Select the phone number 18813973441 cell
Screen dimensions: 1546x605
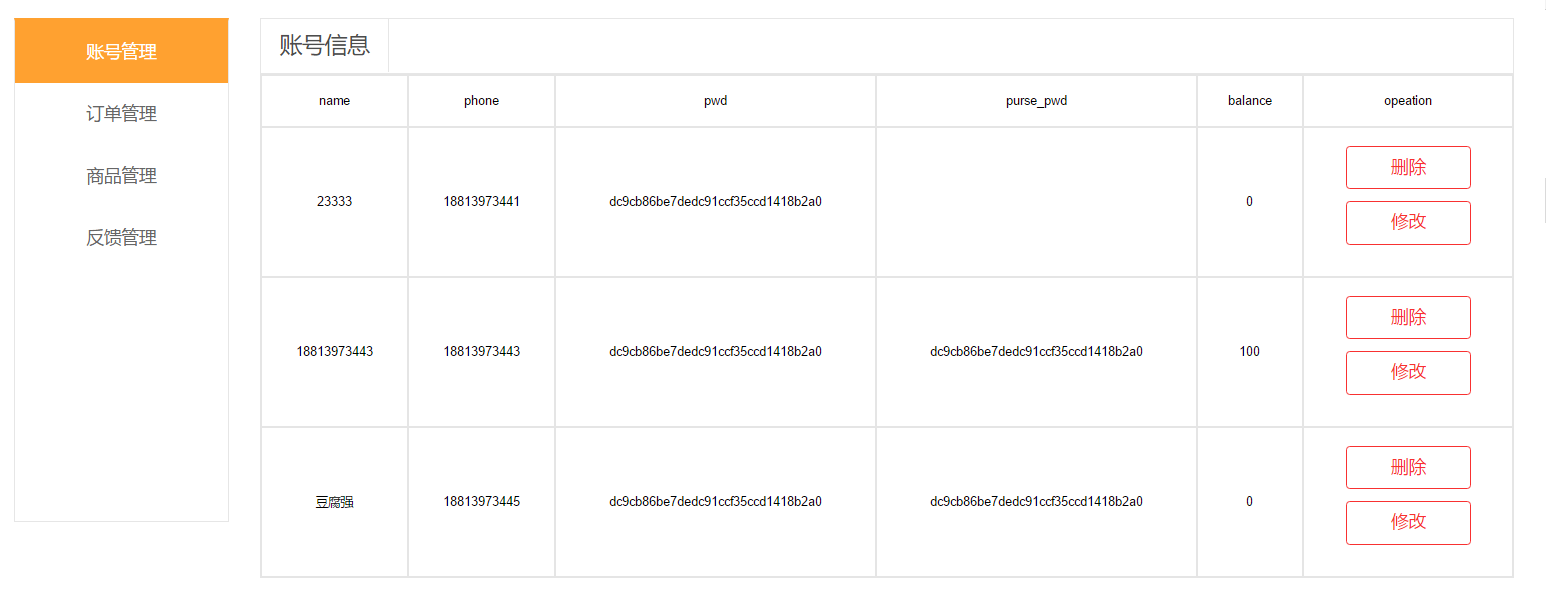[481, 202]
